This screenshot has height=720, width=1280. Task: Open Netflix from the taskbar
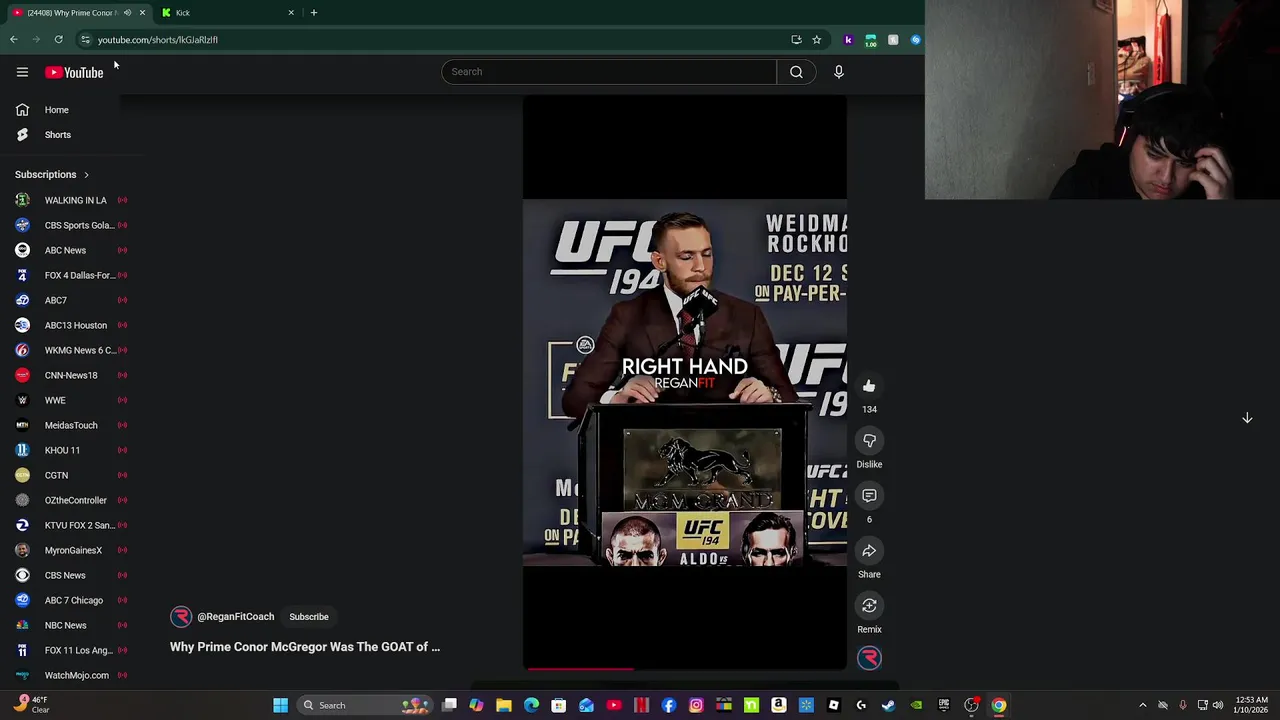[x=641, y=705]
